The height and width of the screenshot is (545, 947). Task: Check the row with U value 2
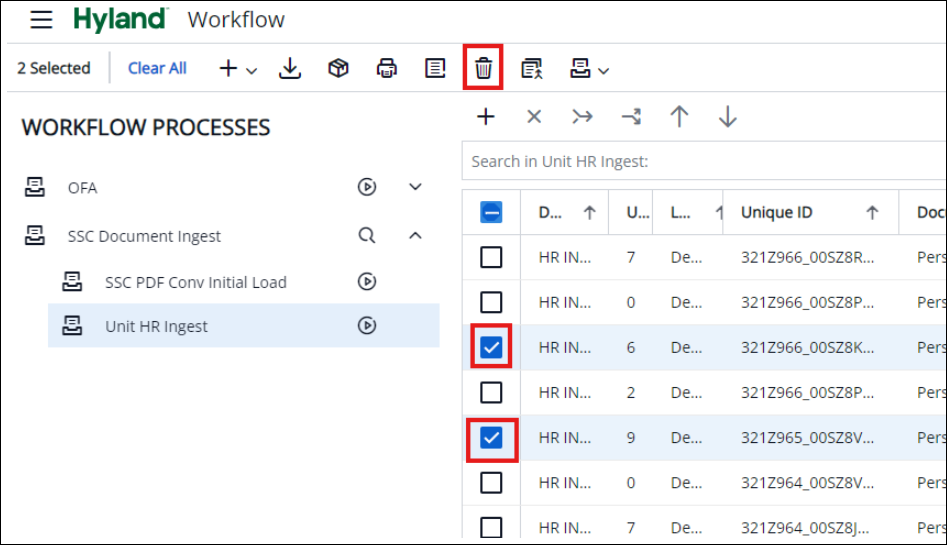(x=491, y=393)
